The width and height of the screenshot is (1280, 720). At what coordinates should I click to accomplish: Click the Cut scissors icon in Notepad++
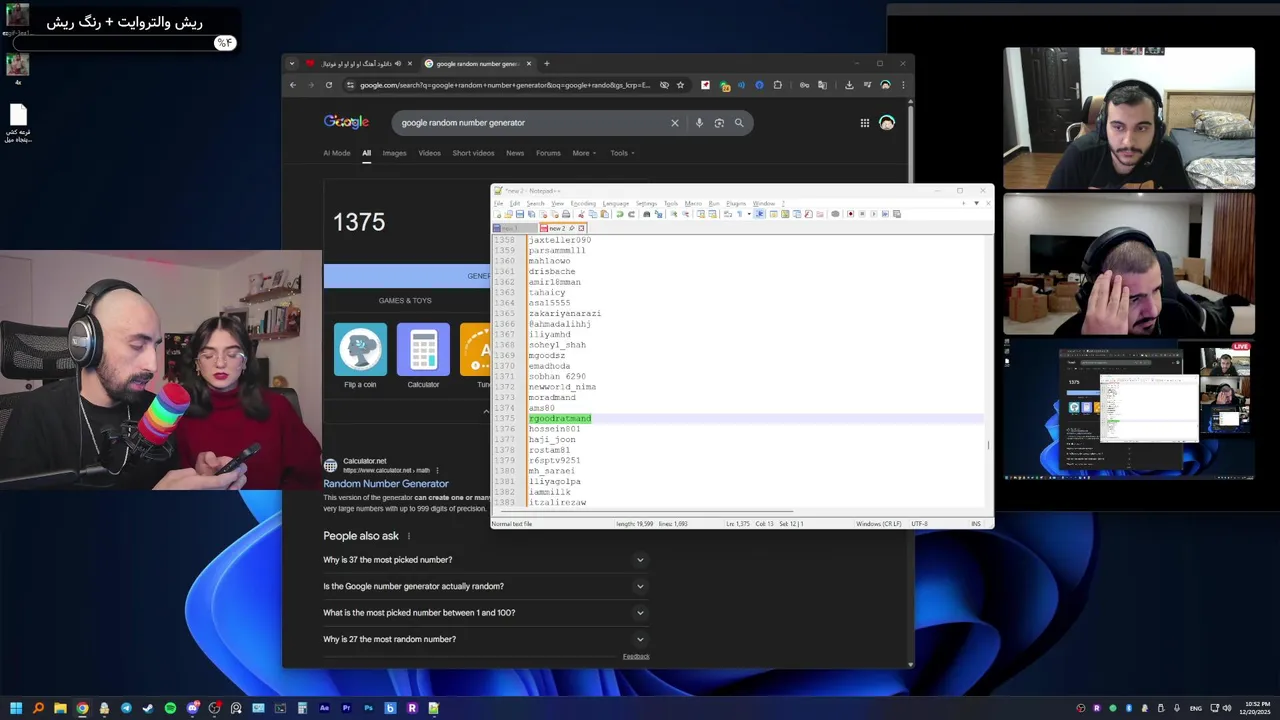pyautogui.click(x=581, y=214)
